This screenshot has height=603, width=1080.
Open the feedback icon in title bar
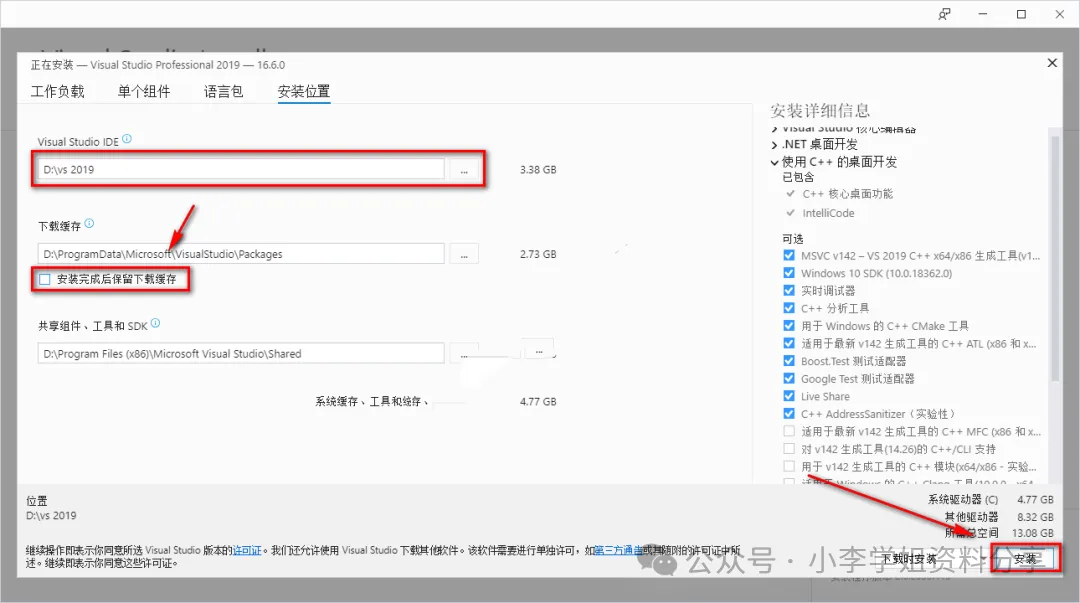click(x=944, y=14)
